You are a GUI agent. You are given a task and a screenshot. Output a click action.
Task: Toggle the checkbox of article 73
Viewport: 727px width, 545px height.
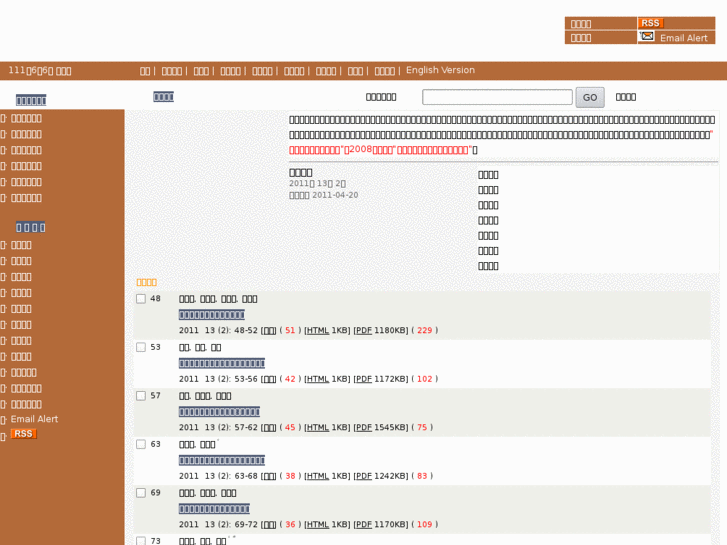pyautogui.click(x=141, y=541)
